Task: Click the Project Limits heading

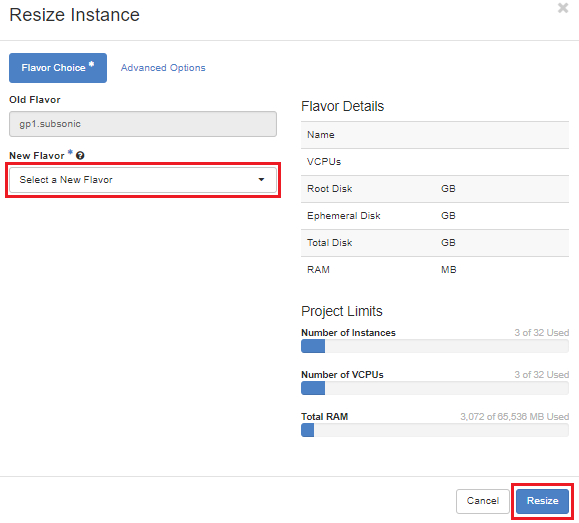Action: coord(342,311)
